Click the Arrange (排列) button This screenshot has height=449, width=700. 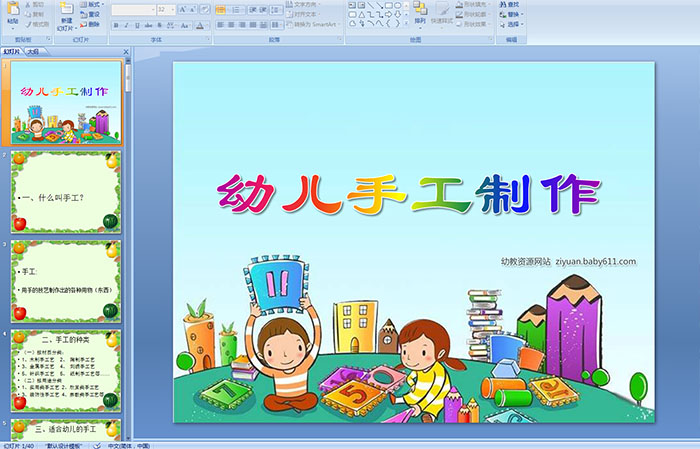tap(420, 15)
